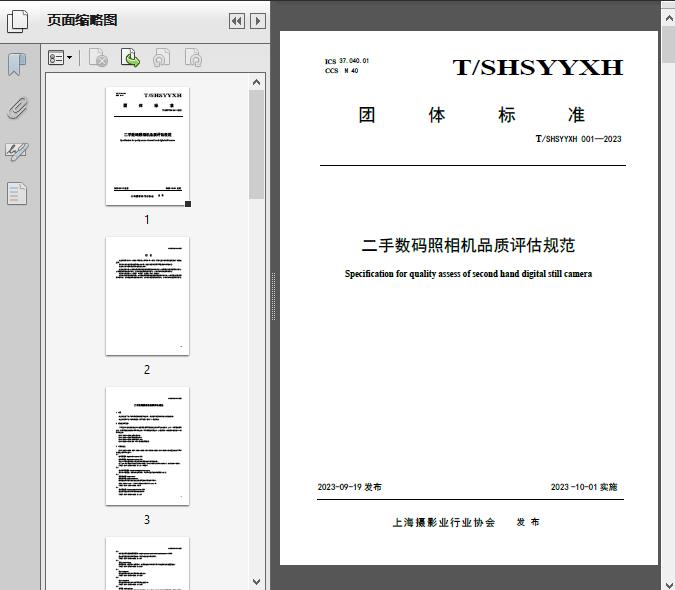Click the 2023-09-19 发布 date text
This screenshot has width=675, height=590.
coord(350,487)
